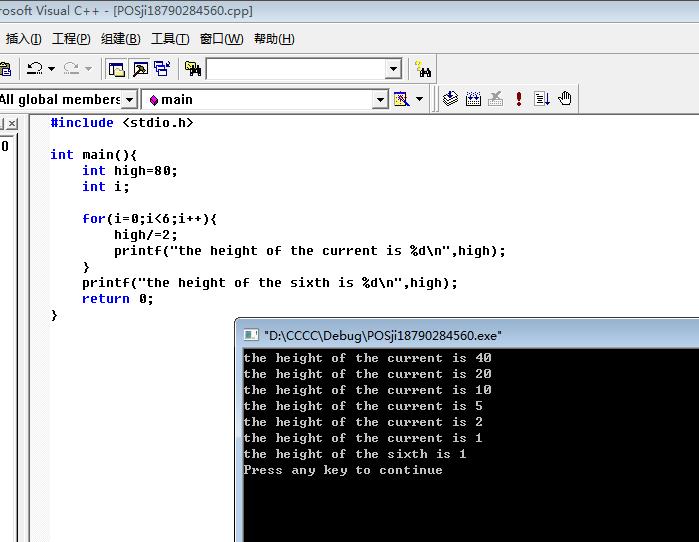Click the Build icon
This screenshot has height=542, width=699.
click(x=473, y=99)
